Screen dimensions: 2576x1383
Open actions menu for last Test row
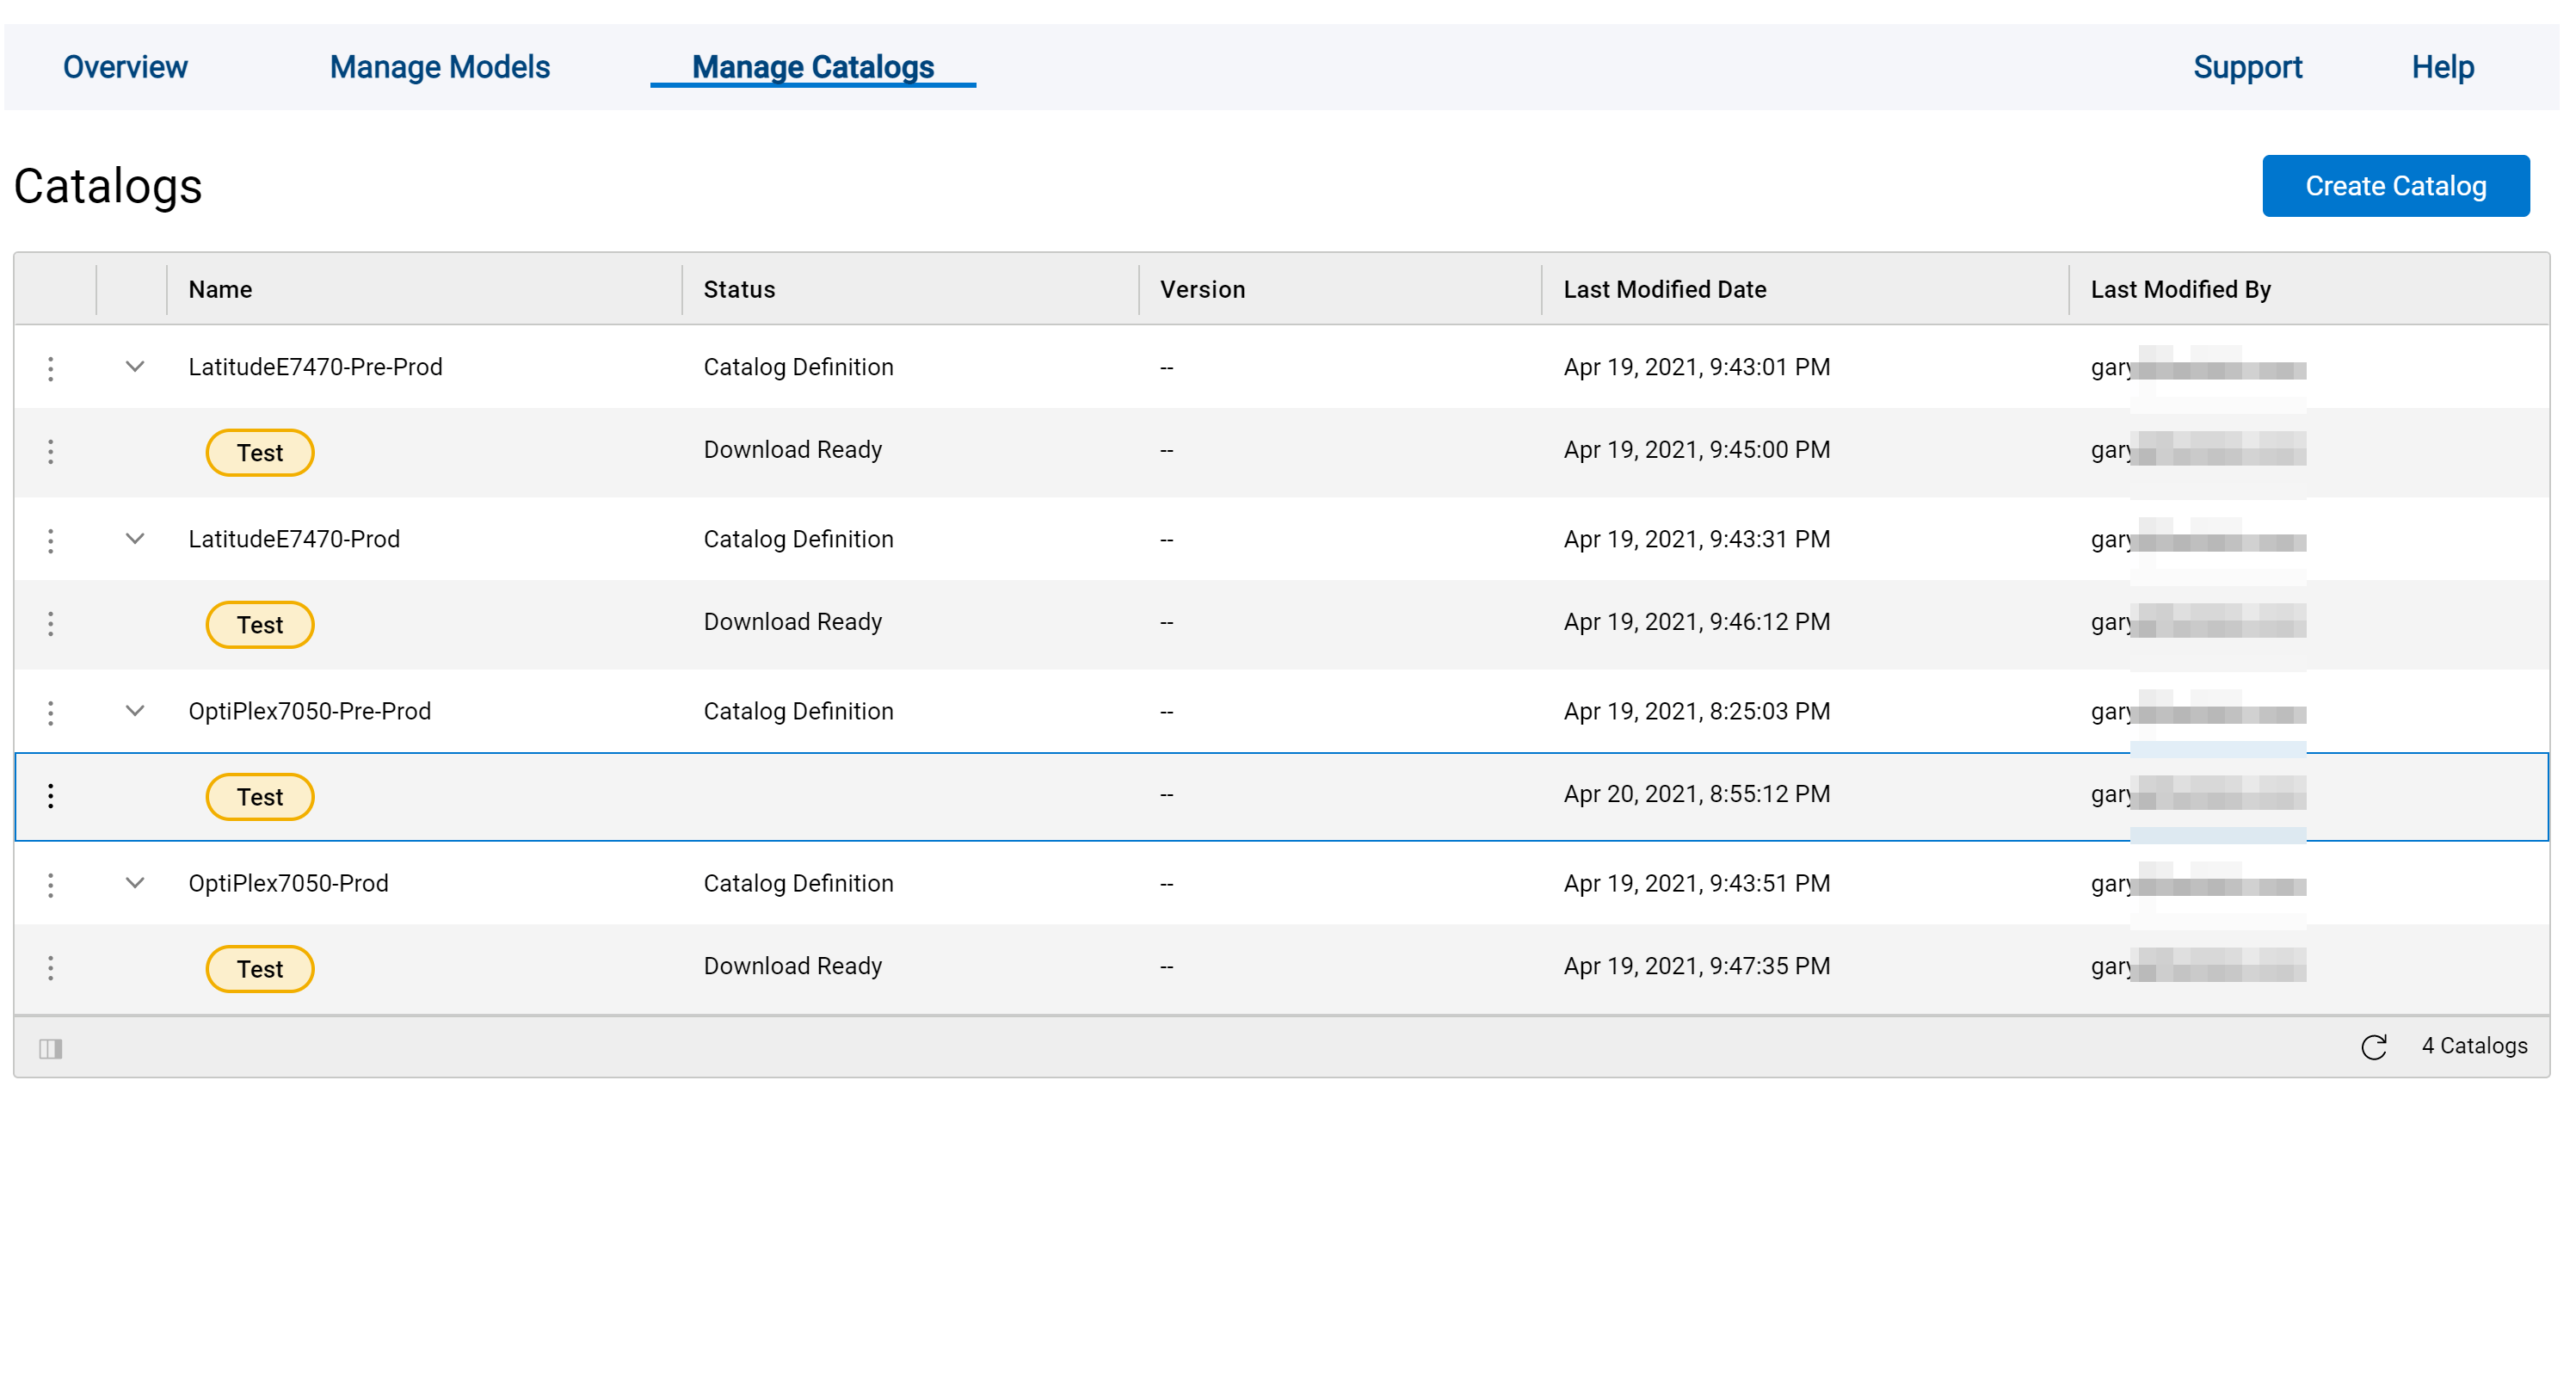[50, 968]
